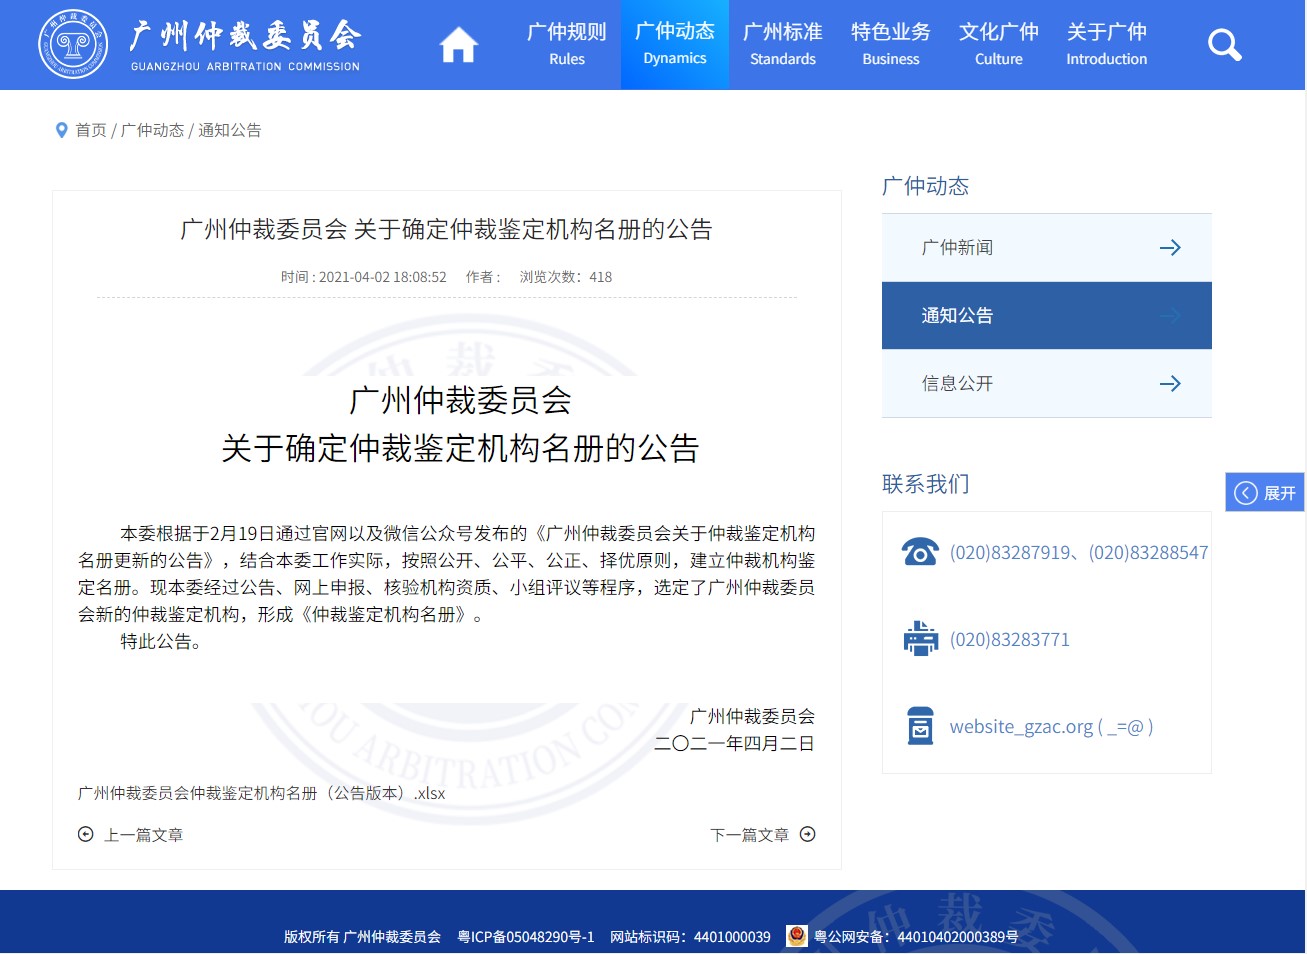Viewport: 1307px width, 954px height.
Task: Go to 通知公告 in the breadcrumb
Action: [229, 130]
